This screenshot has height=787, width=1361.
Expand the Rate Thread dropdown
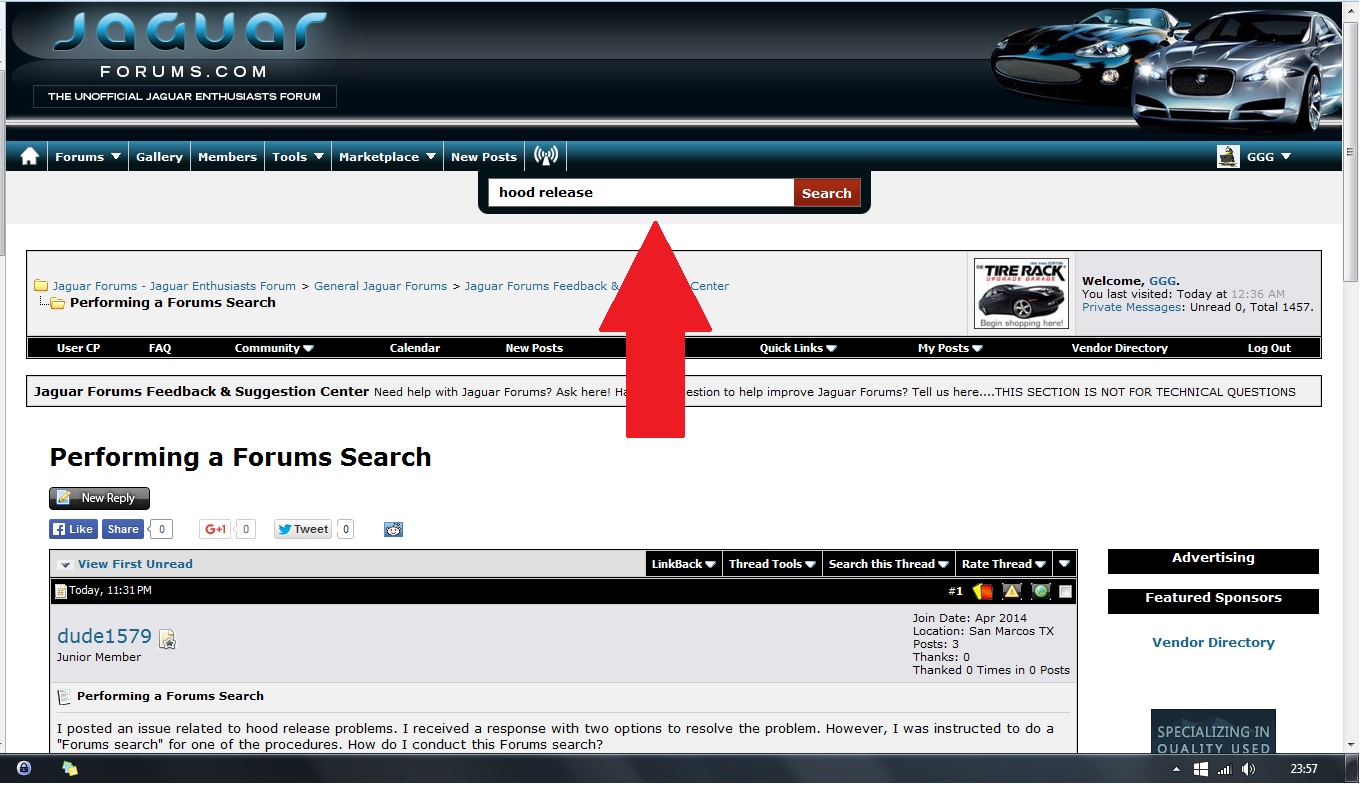1004,564
